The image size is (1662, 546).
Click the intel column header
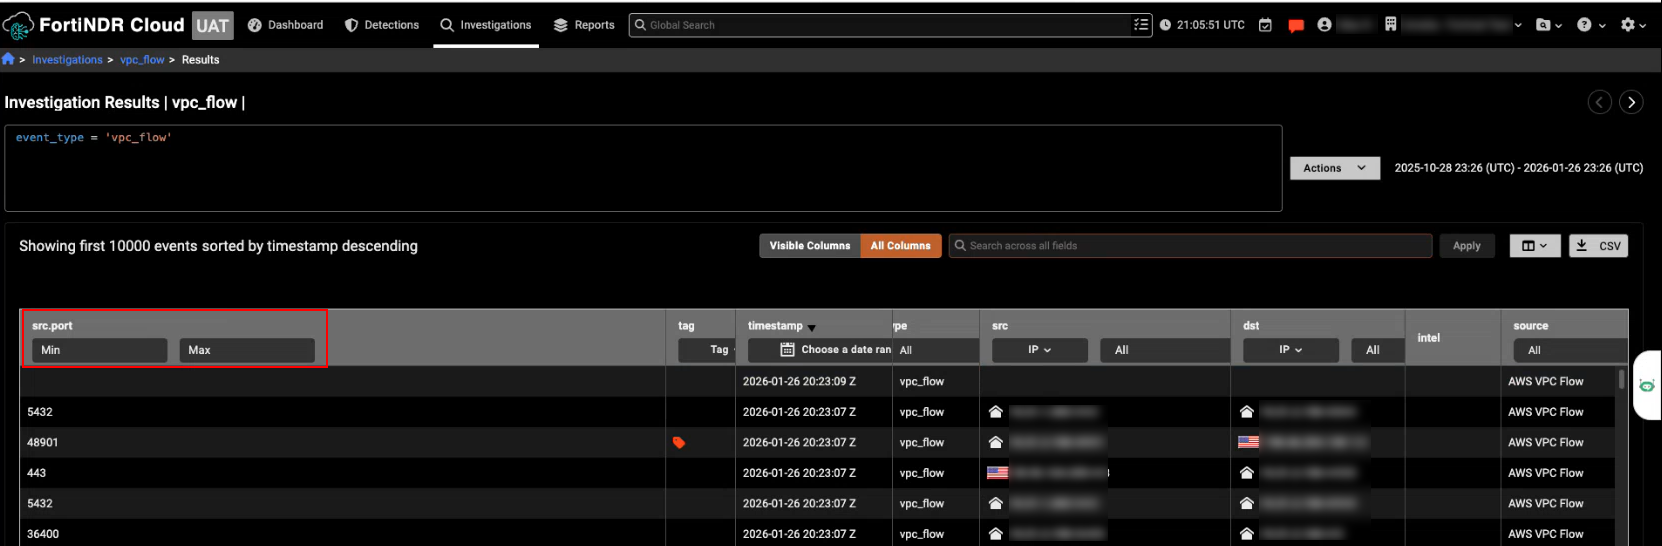tap(1428, 338)
